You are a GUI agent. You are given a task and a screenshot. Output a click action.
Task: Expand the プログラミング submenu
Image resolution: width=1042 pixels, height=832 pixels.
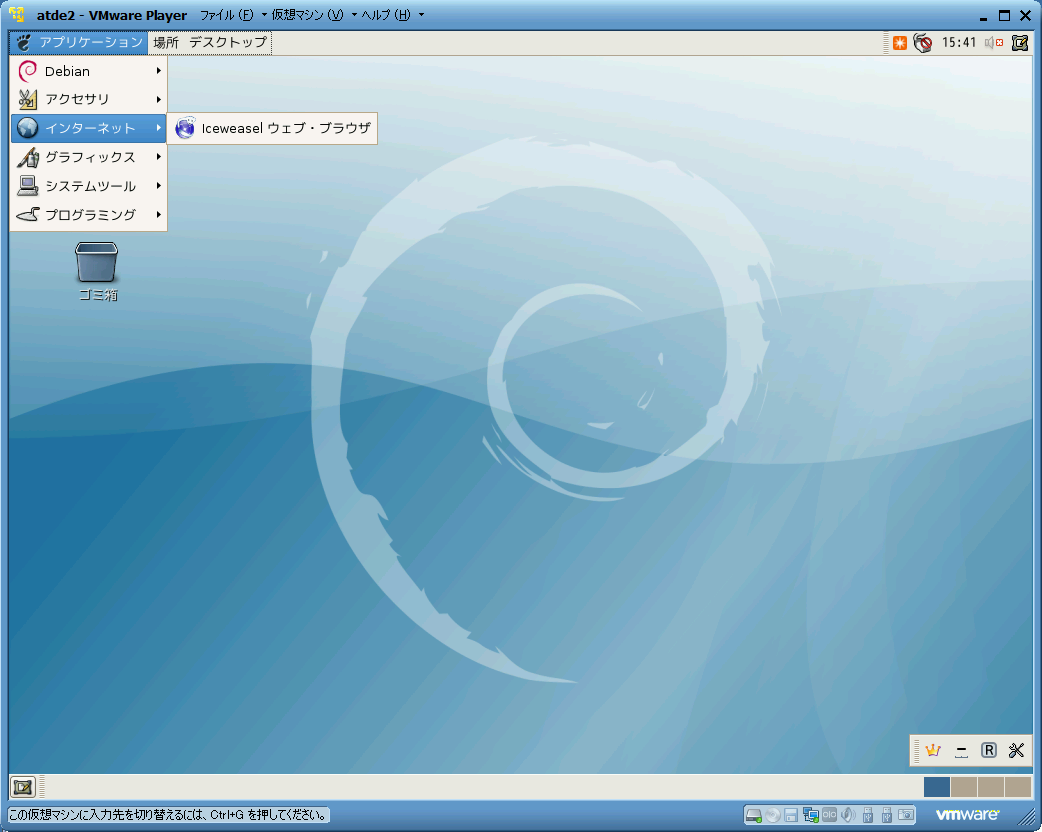click(x=89, y=215)
